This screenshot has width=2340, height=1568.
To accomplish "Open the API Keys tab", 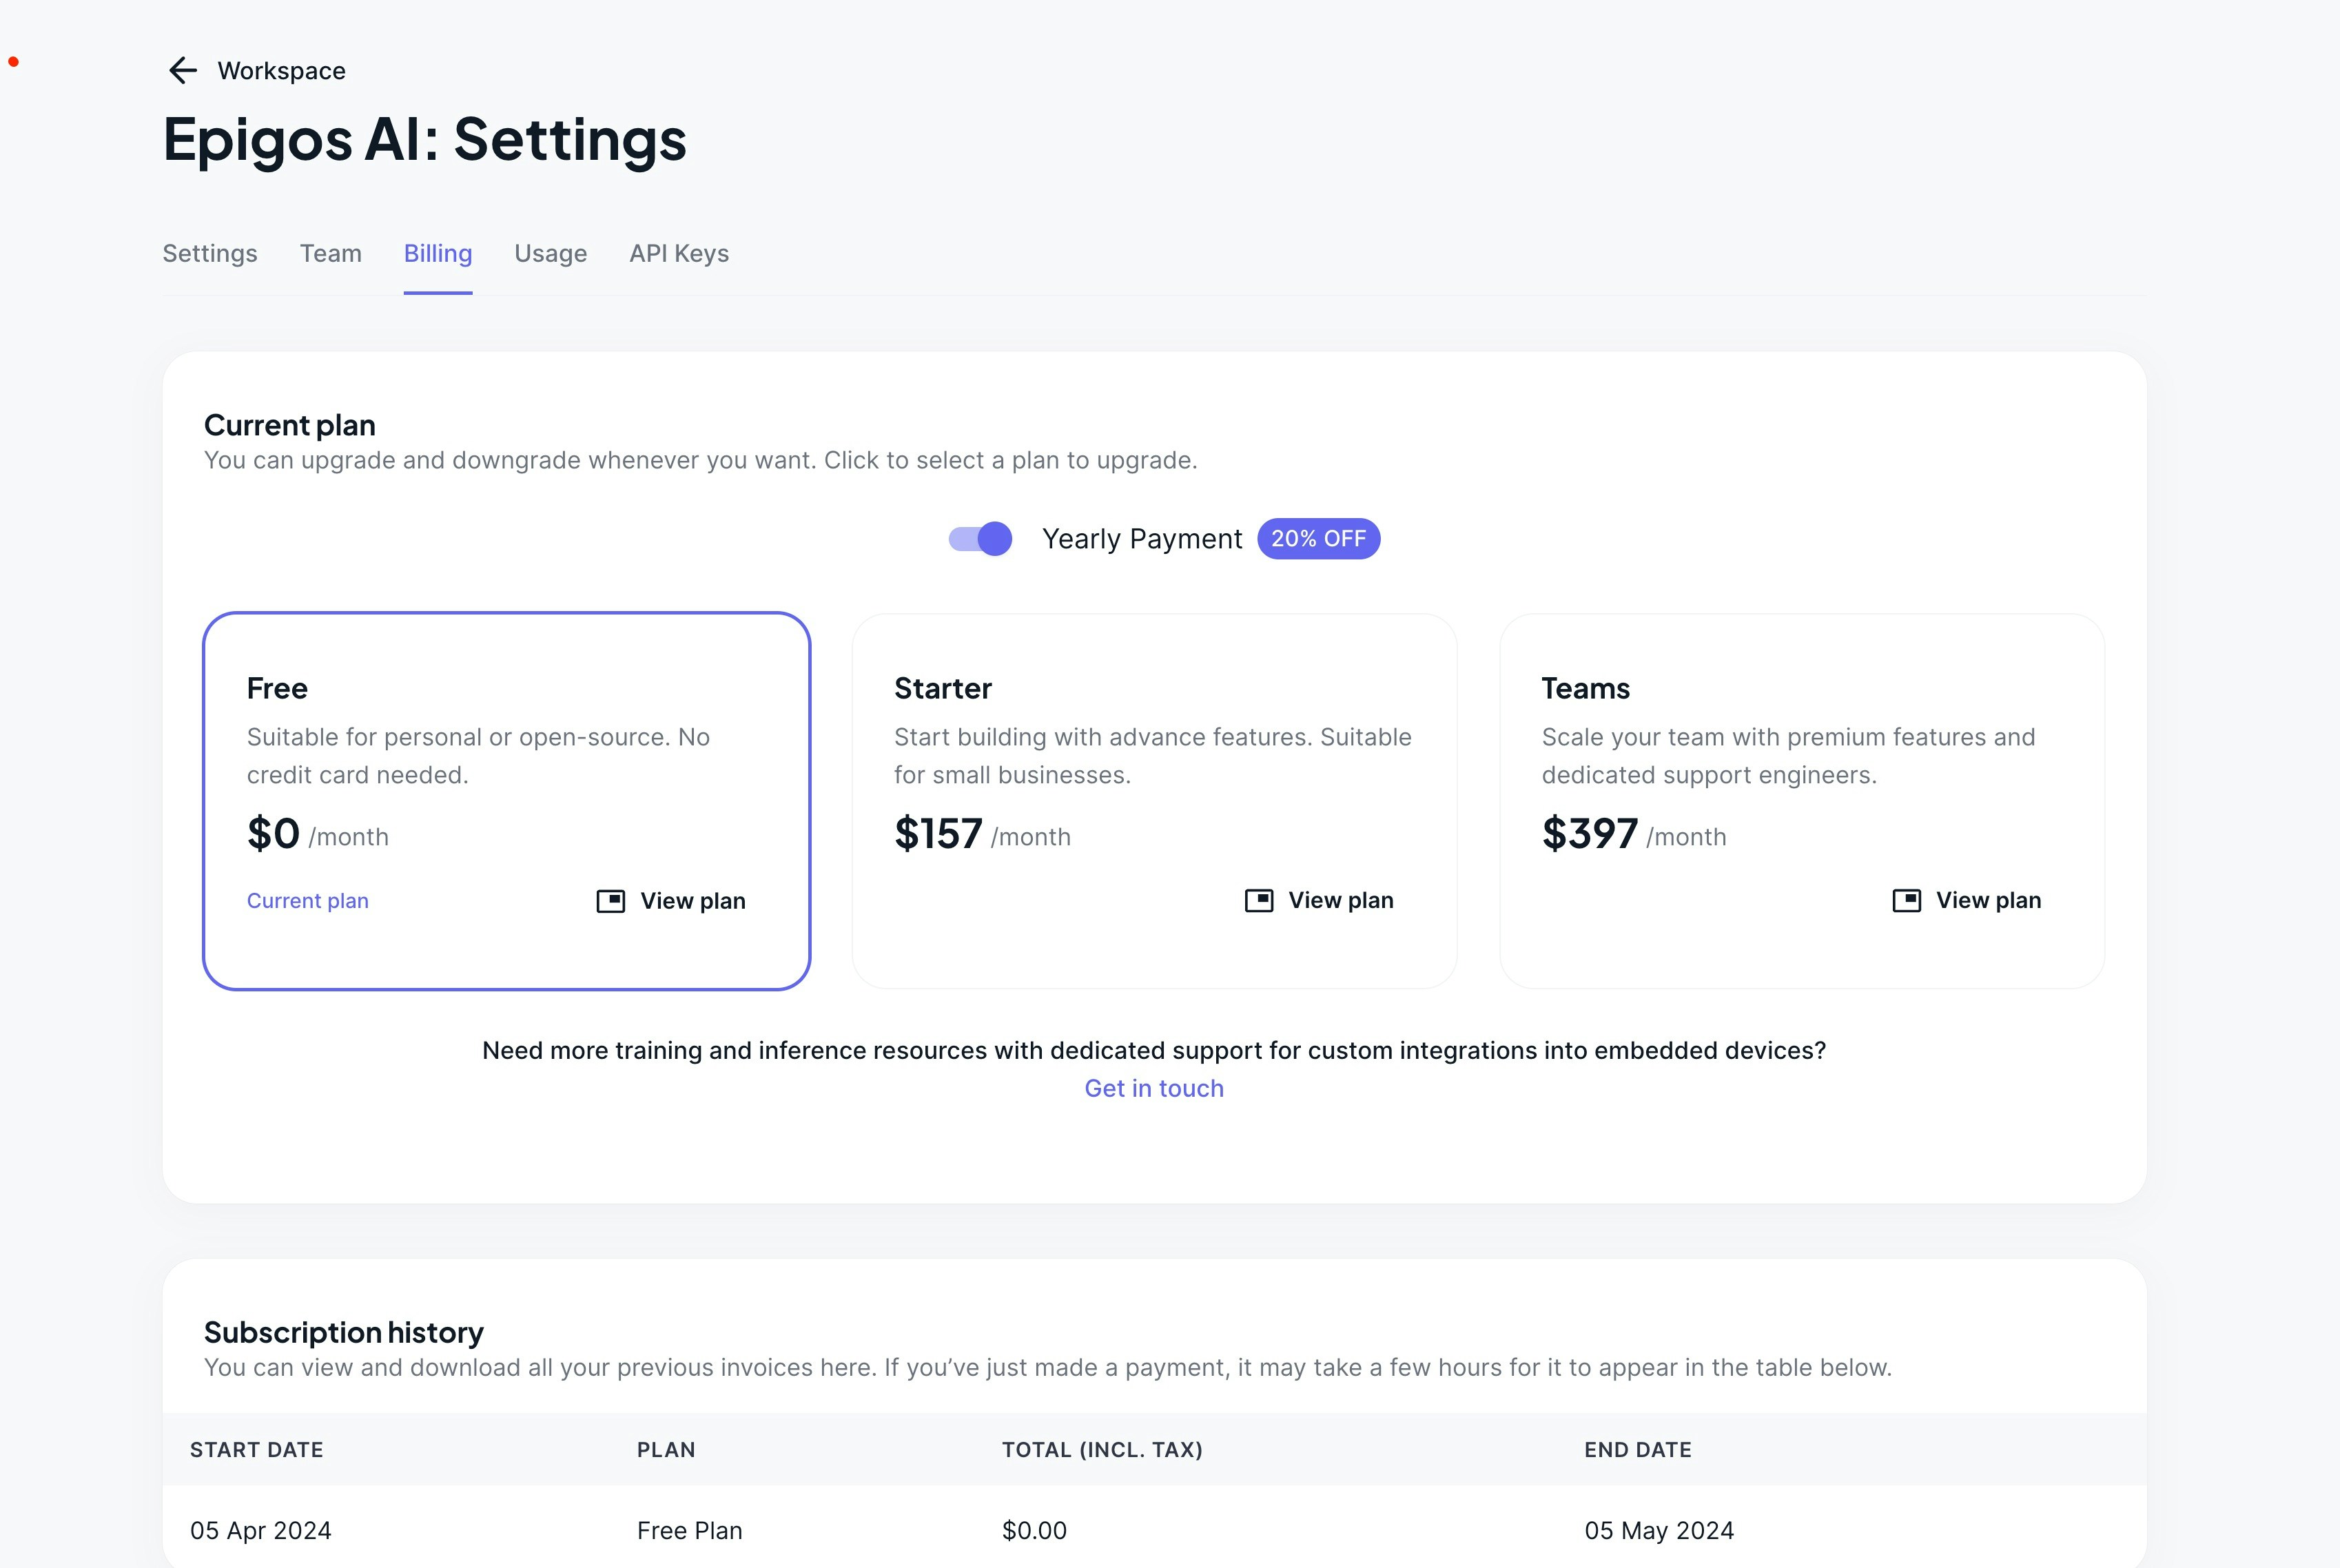I will click(679, 253).
